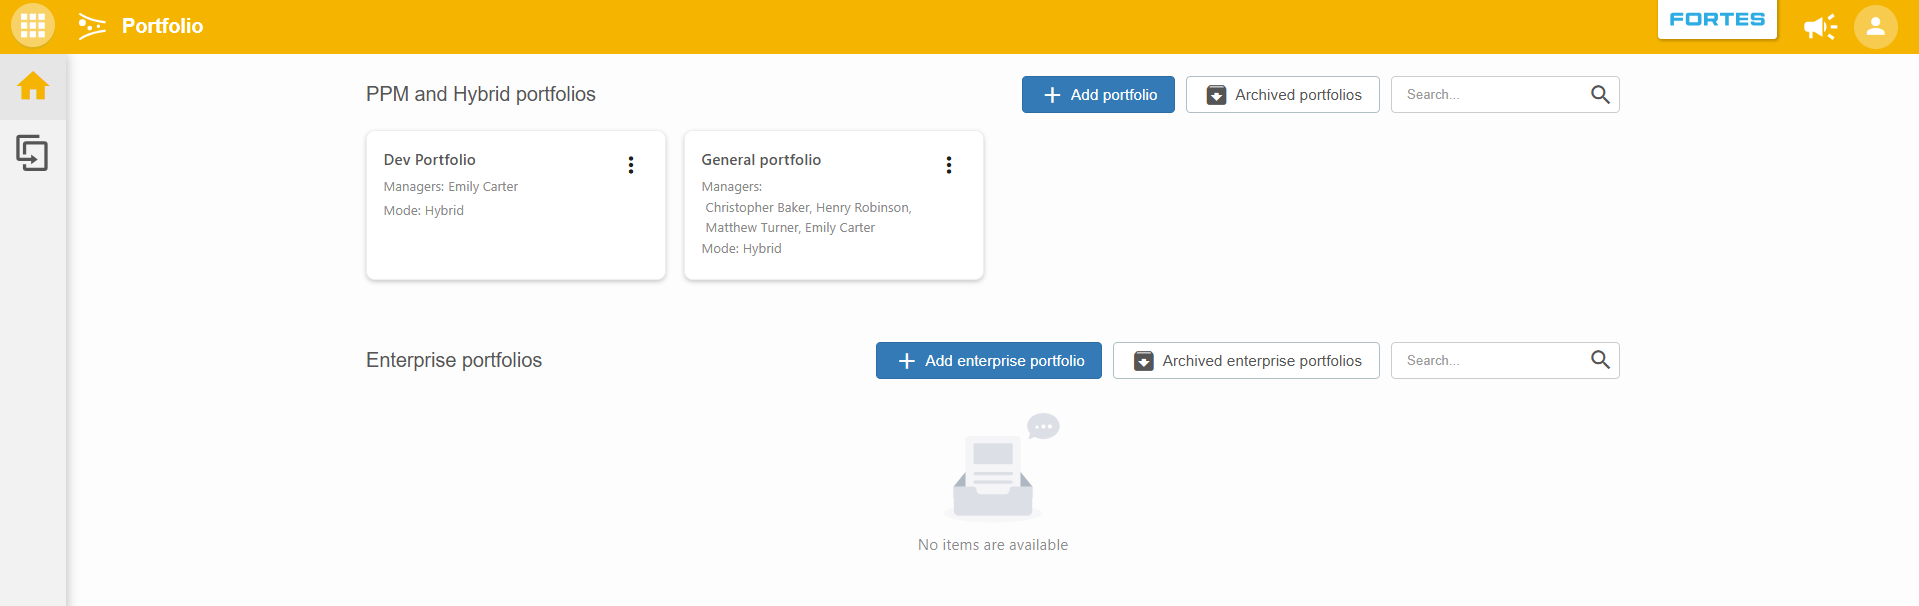
Task: Click the FORTES logo
Action: click(1717, 19)
